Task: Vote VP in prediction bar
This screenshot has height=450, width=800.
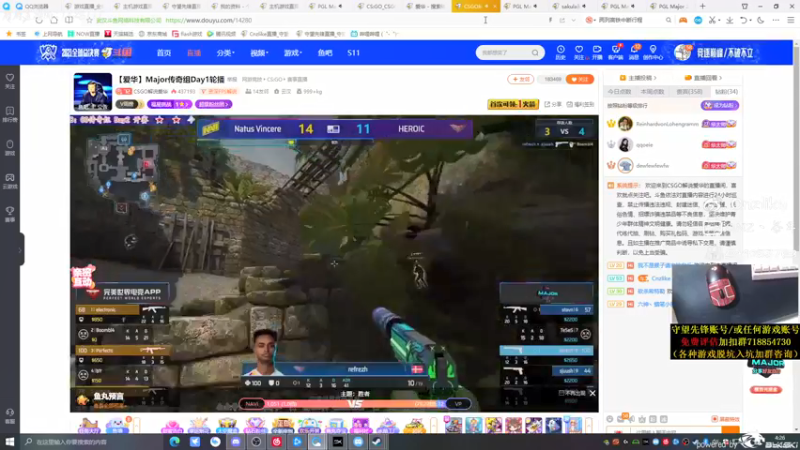Action: pyautogui.click(x=458, y=404)
